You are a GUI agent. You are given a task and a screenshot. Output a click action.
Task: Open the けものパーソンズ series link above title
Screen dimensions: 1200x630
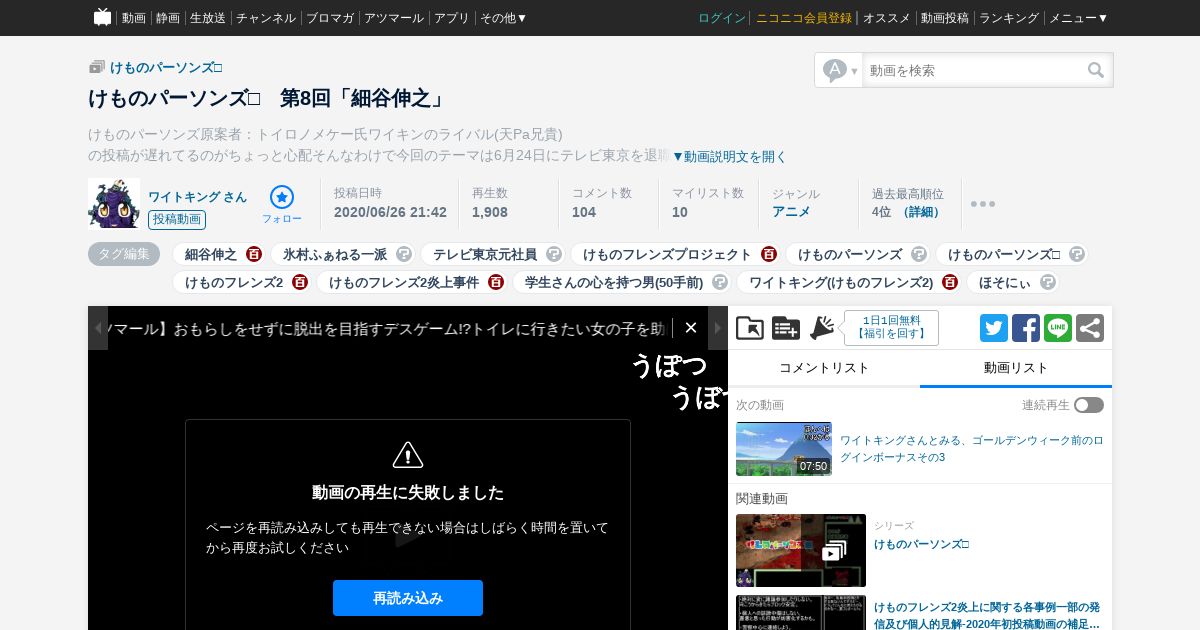(x=166, y=67)
